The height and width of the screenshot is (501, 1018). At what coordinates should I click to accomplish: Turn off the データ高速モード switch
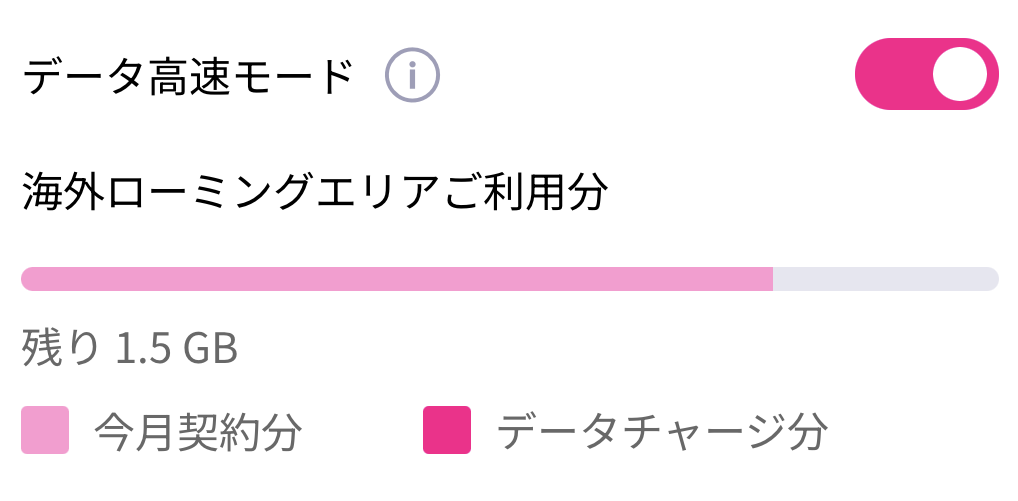tap(926, 74)
